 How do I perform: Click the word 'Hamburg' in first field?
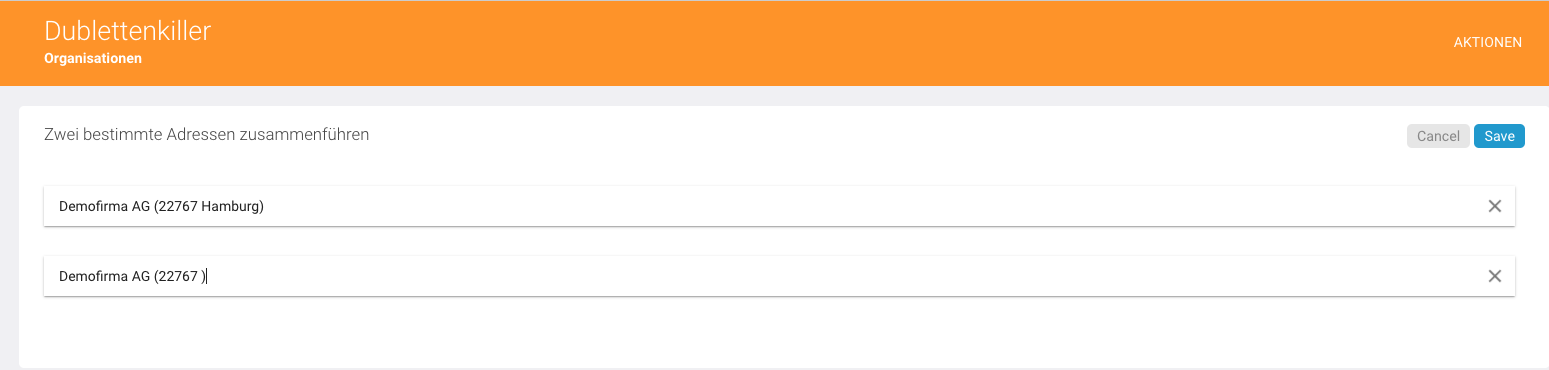pyautogui.click(x=231, y=207)
